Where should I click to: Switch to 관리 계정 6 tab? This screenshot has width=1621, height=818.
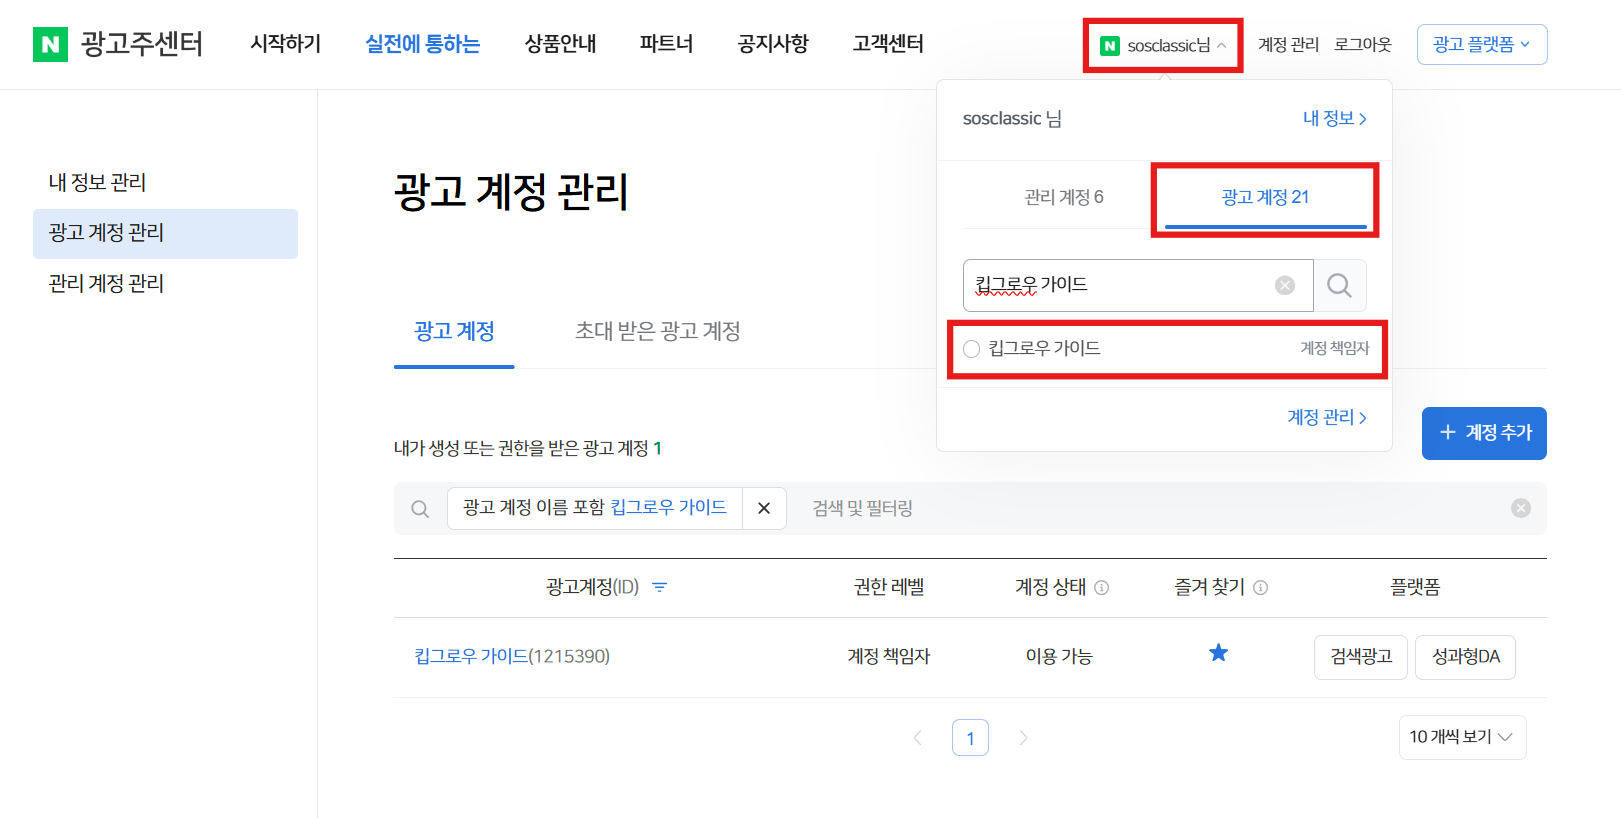click(1063, 197)
